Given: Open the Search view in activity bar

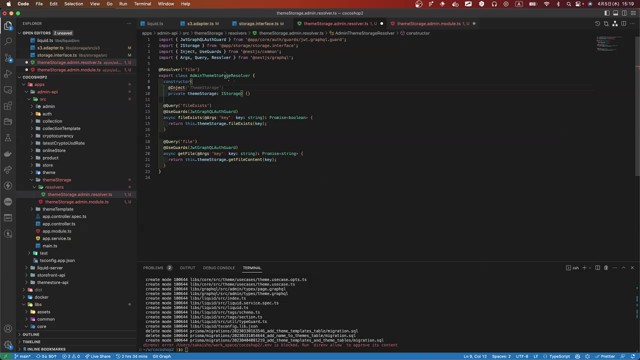Looking at the screenshot, I should pos(8,41).
